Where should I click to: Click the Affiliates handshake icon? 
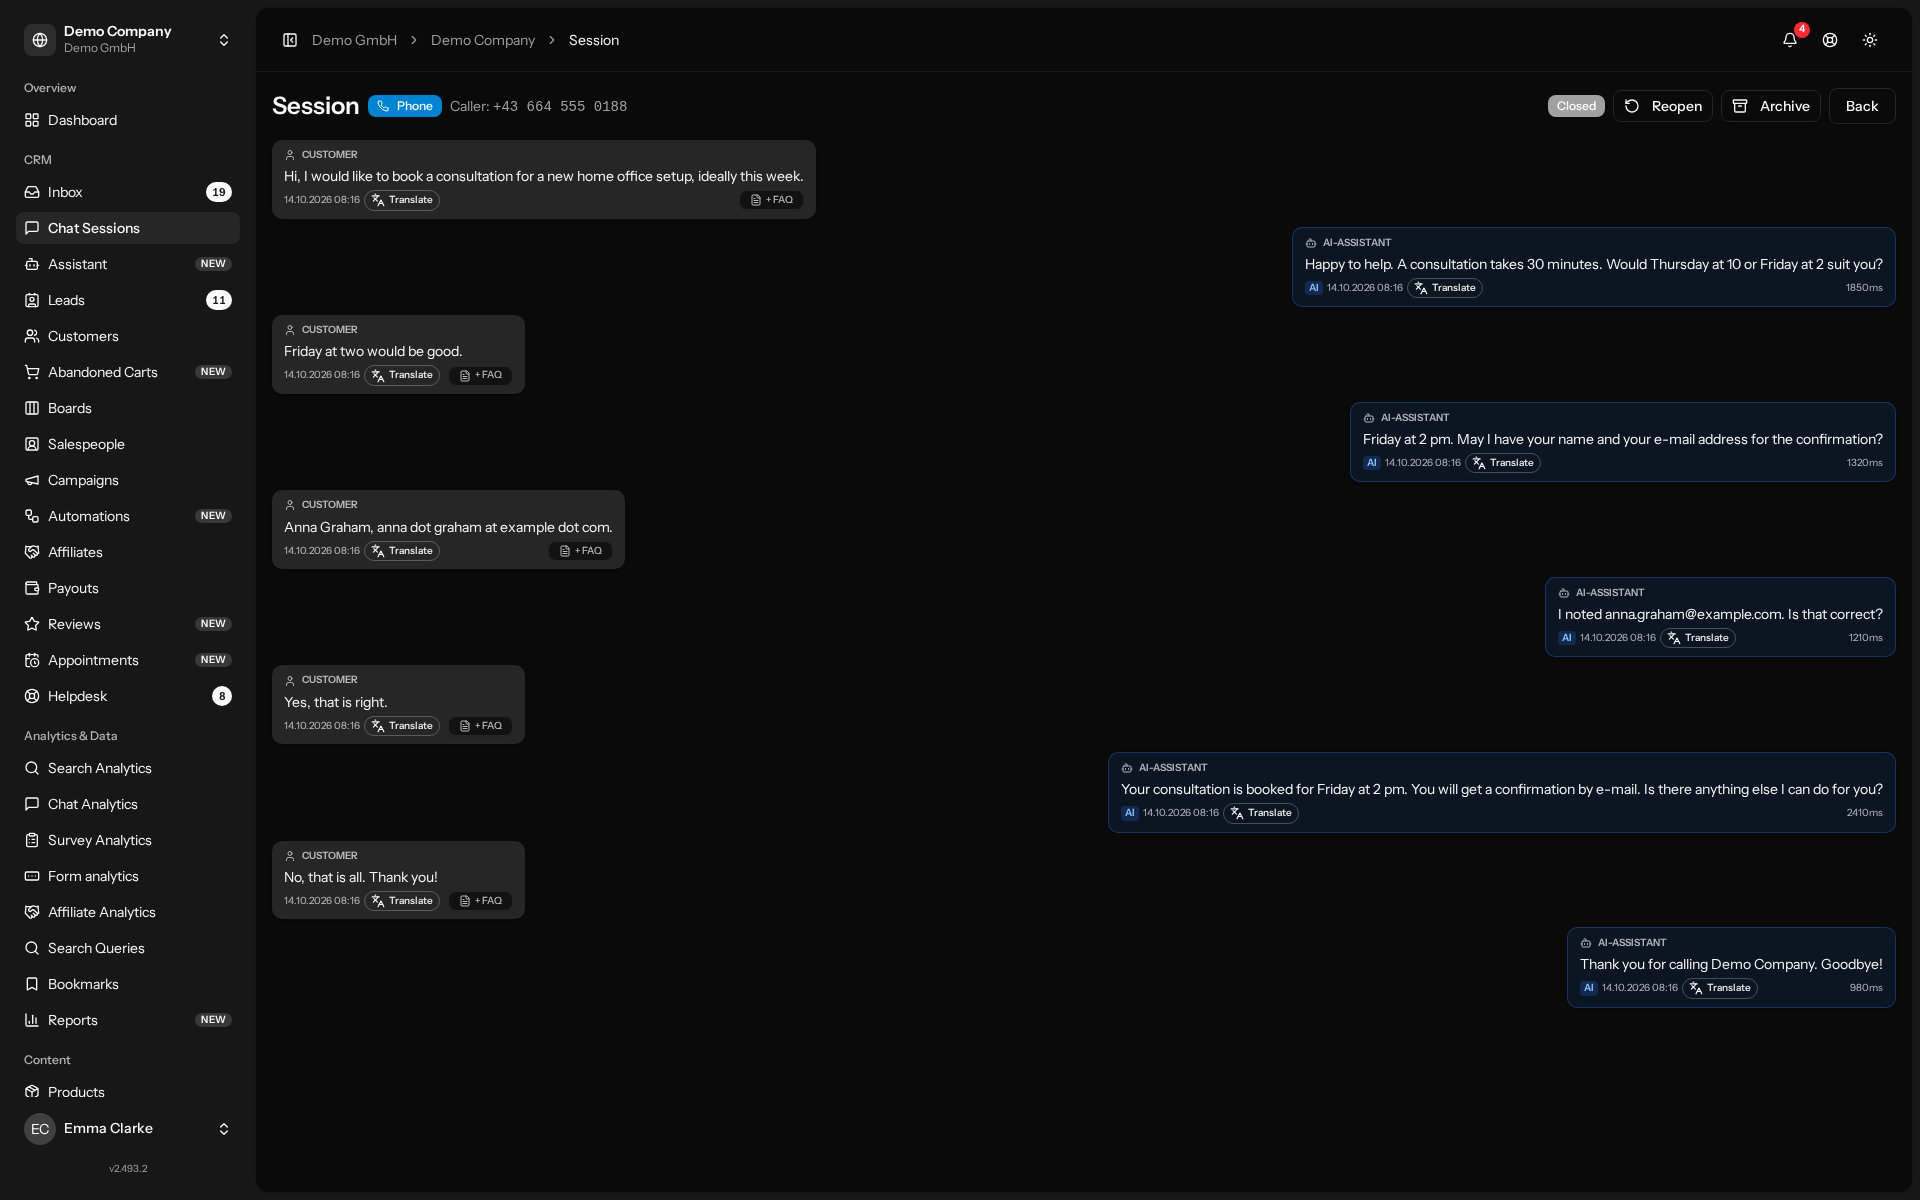[x=32, y=552]
